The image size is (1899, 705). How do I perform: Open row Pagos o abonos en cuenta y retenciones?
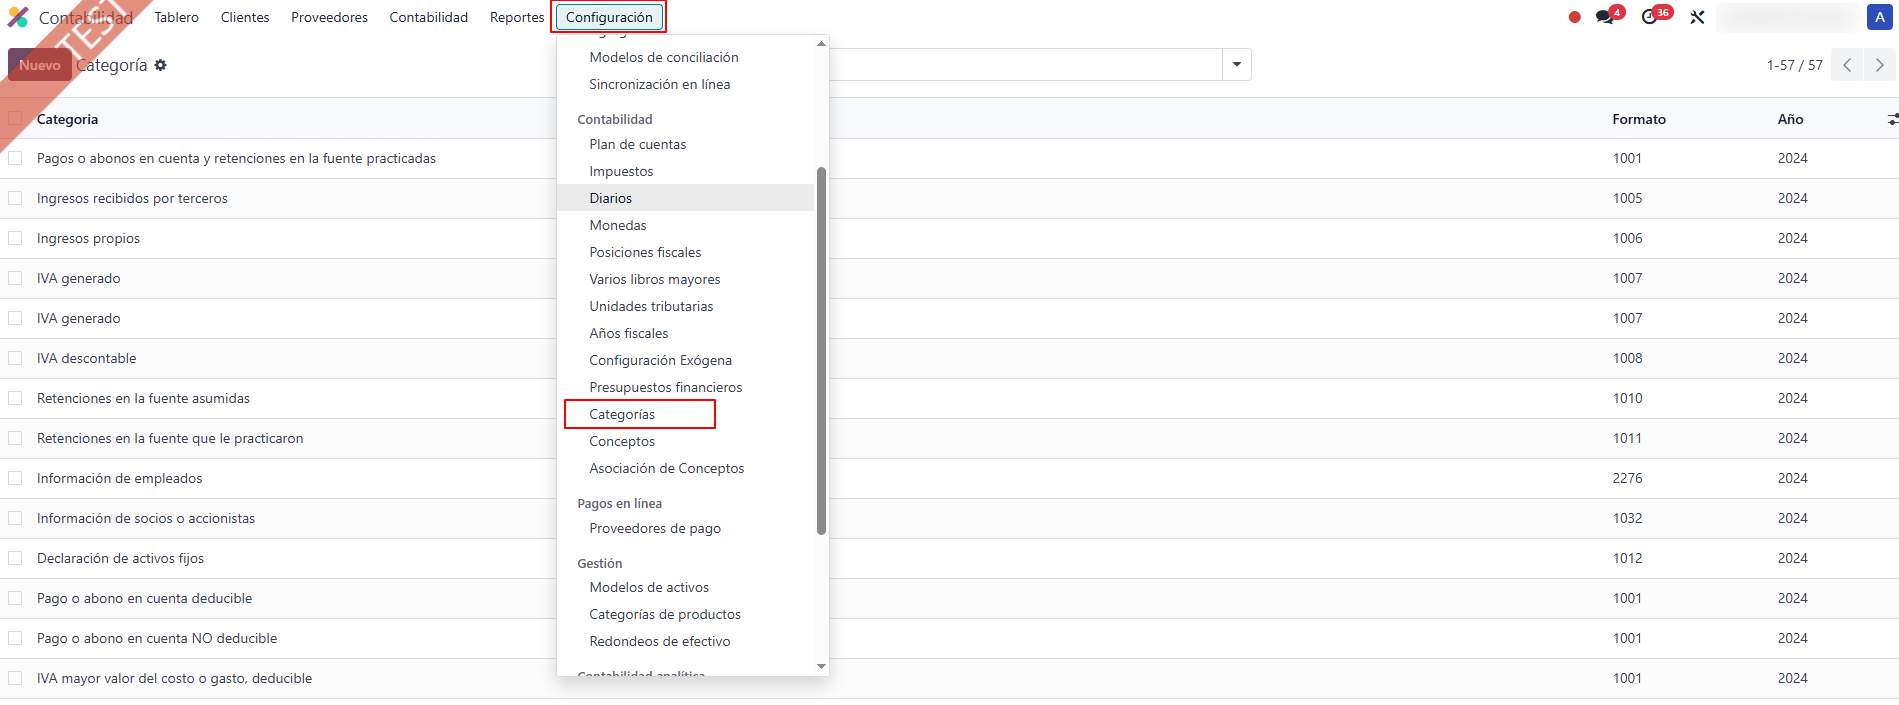point(236,158)
